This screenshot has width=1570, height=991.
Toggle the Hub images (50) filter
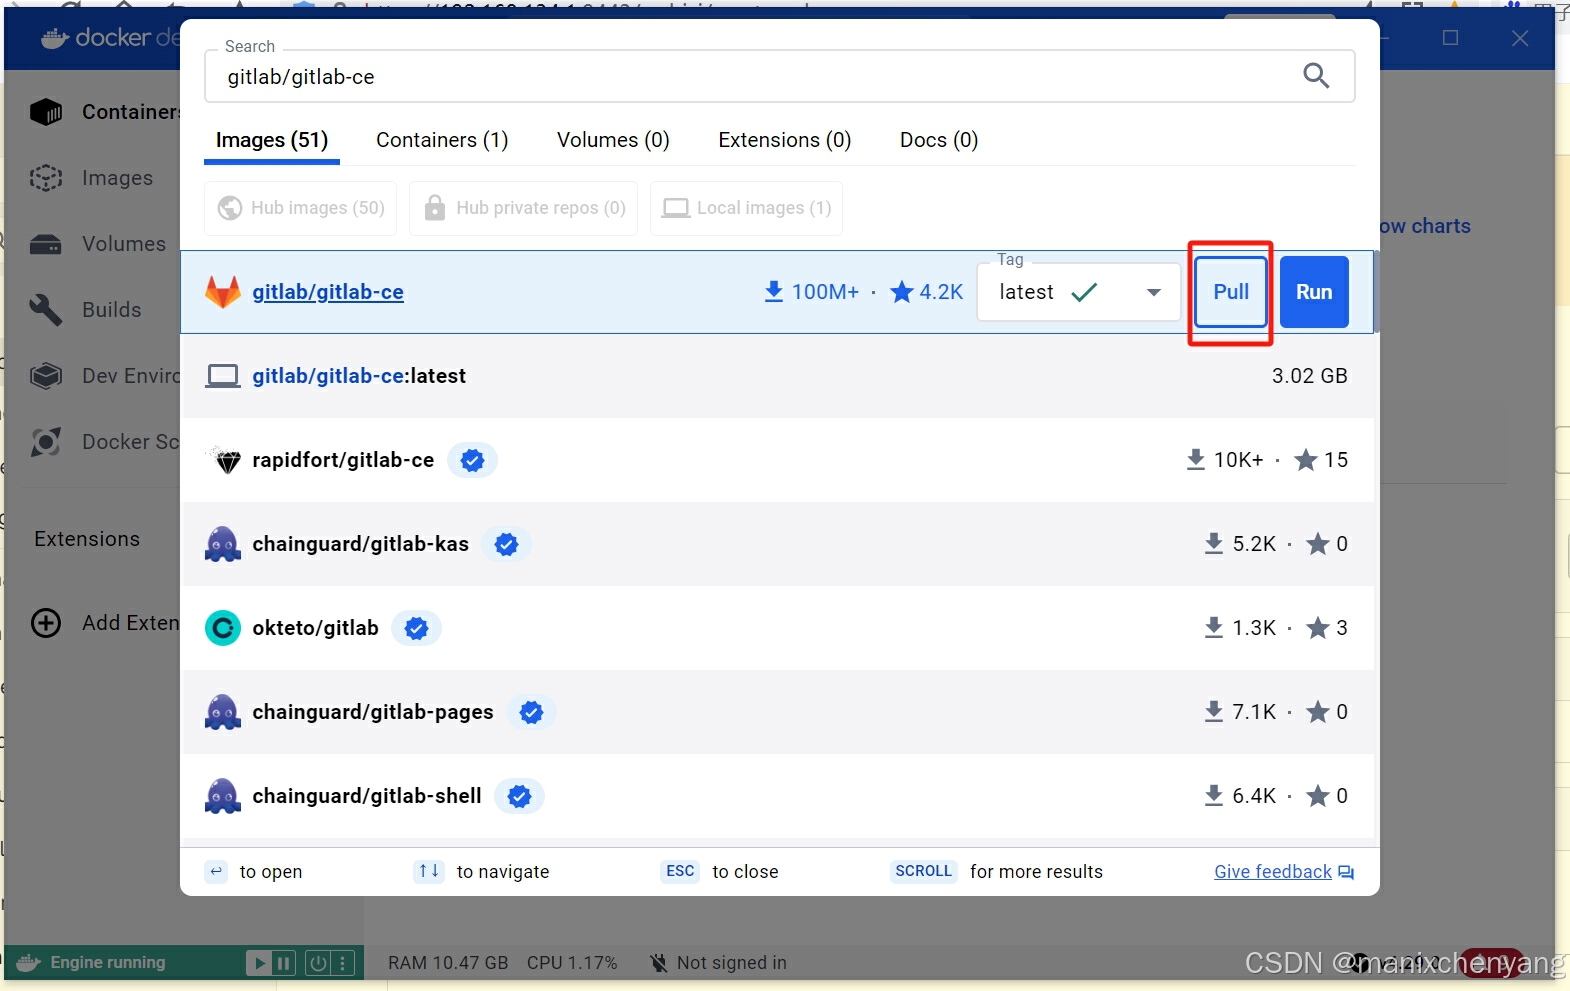(301, 208)
